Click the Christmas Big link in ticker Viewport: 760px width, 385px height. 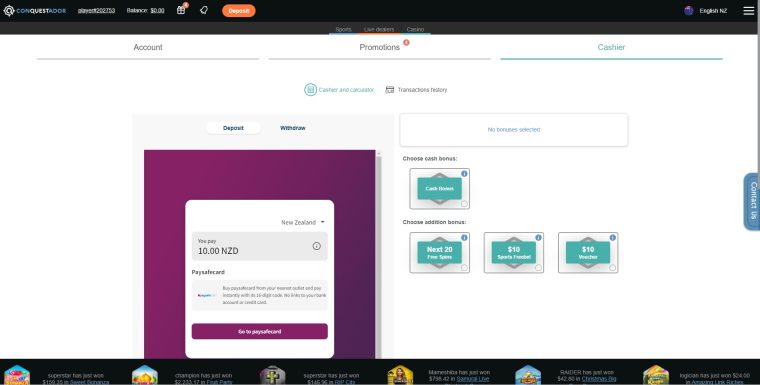[599, 379]
